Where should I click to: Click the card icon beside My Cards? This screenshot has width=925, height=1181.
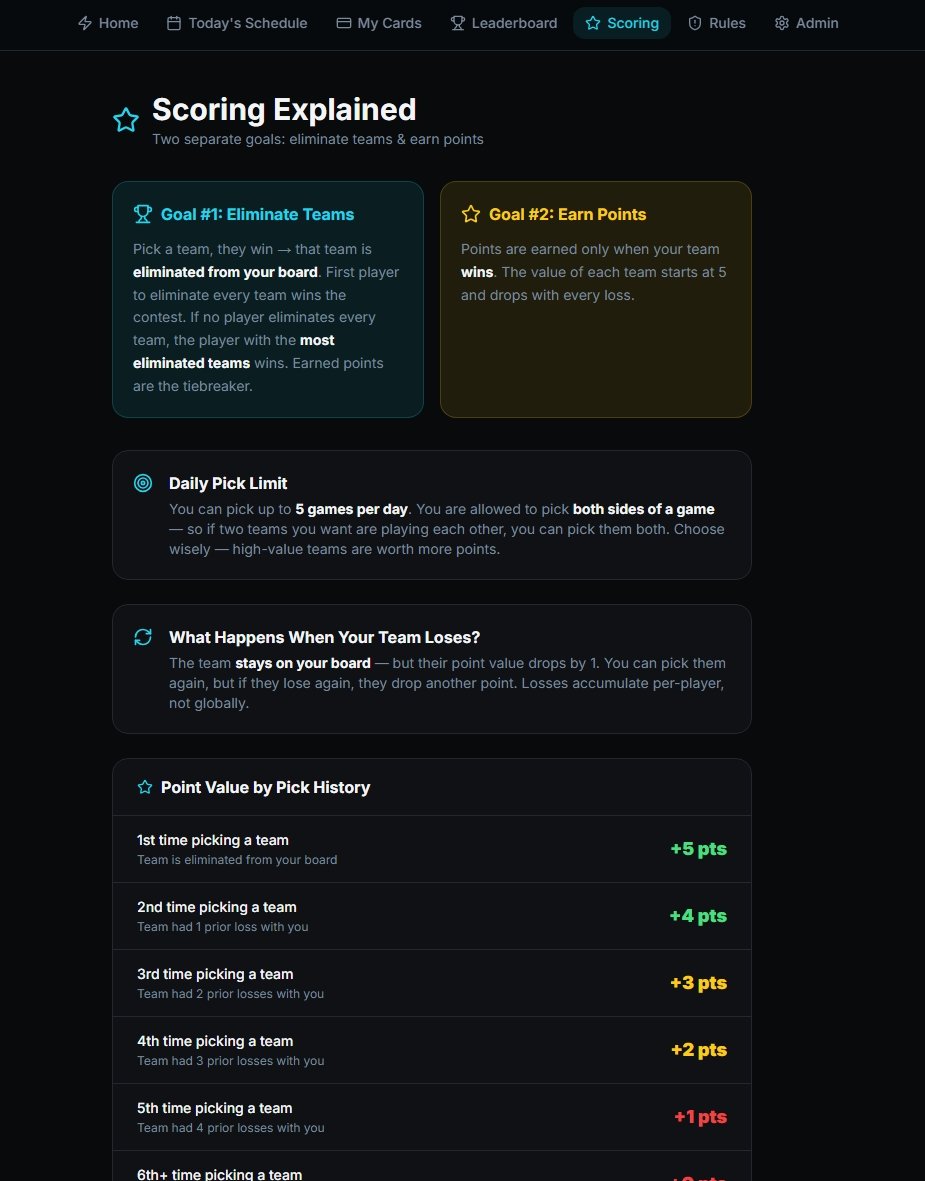point(343,23)
